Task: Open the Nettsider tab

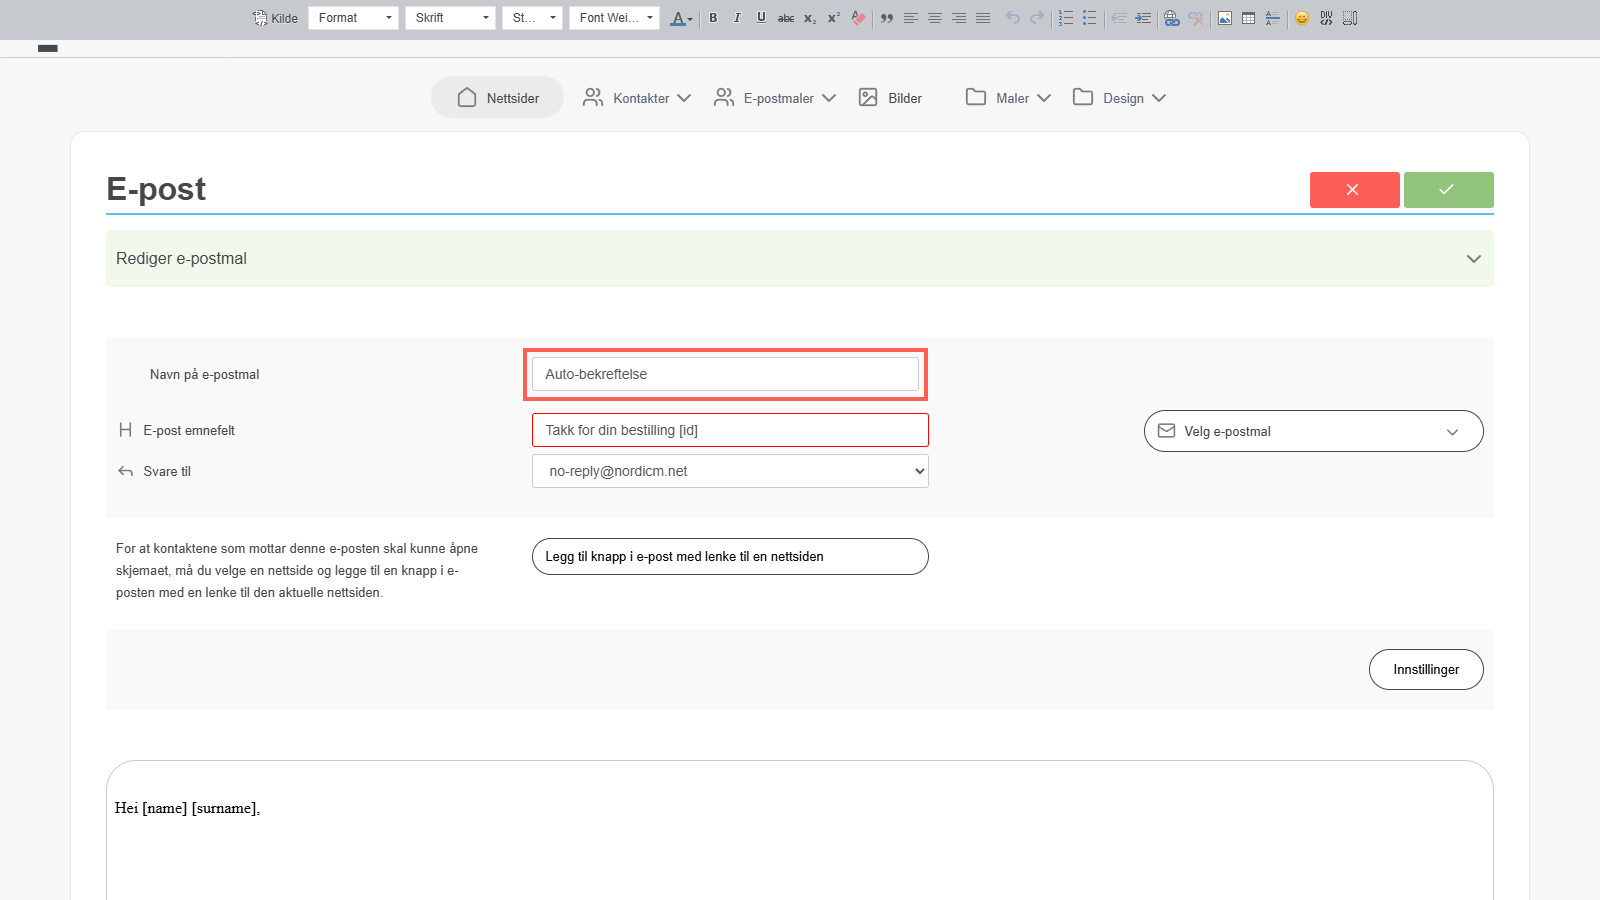Action: point(498,98)
